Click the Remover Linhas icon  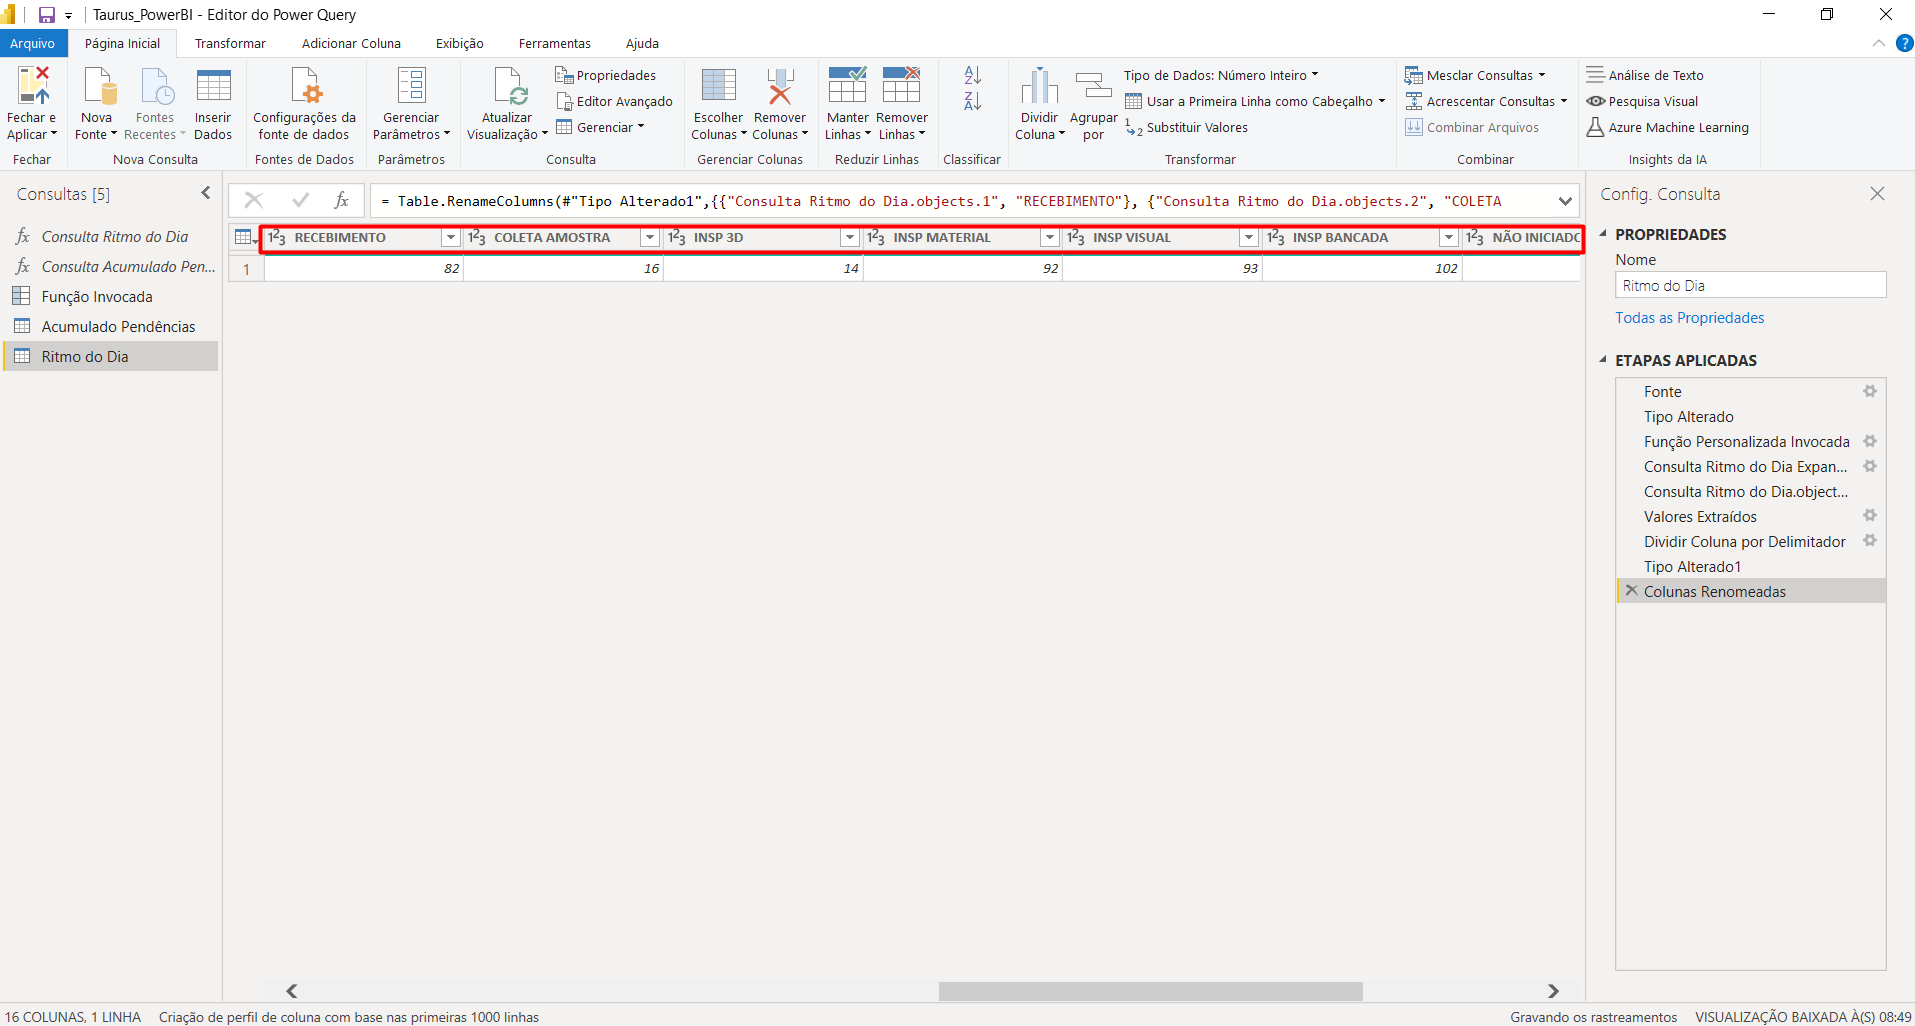pyautogui.click(x=901, y=86)
